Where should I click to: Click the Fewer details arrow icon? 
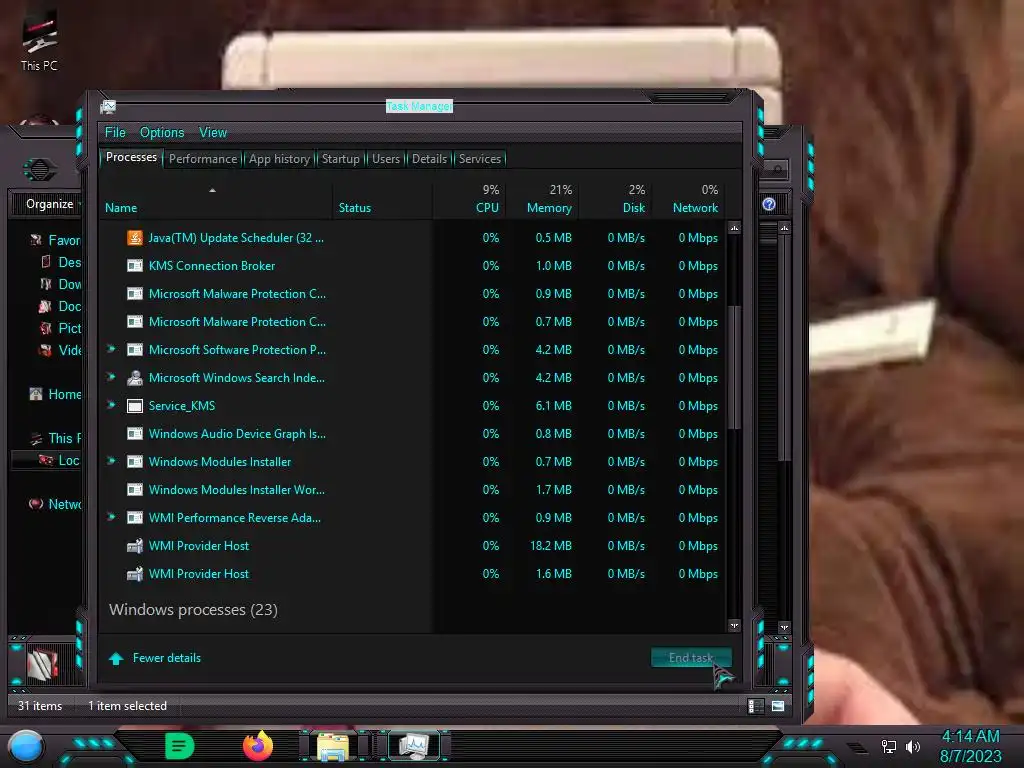[x=116, y=658]
